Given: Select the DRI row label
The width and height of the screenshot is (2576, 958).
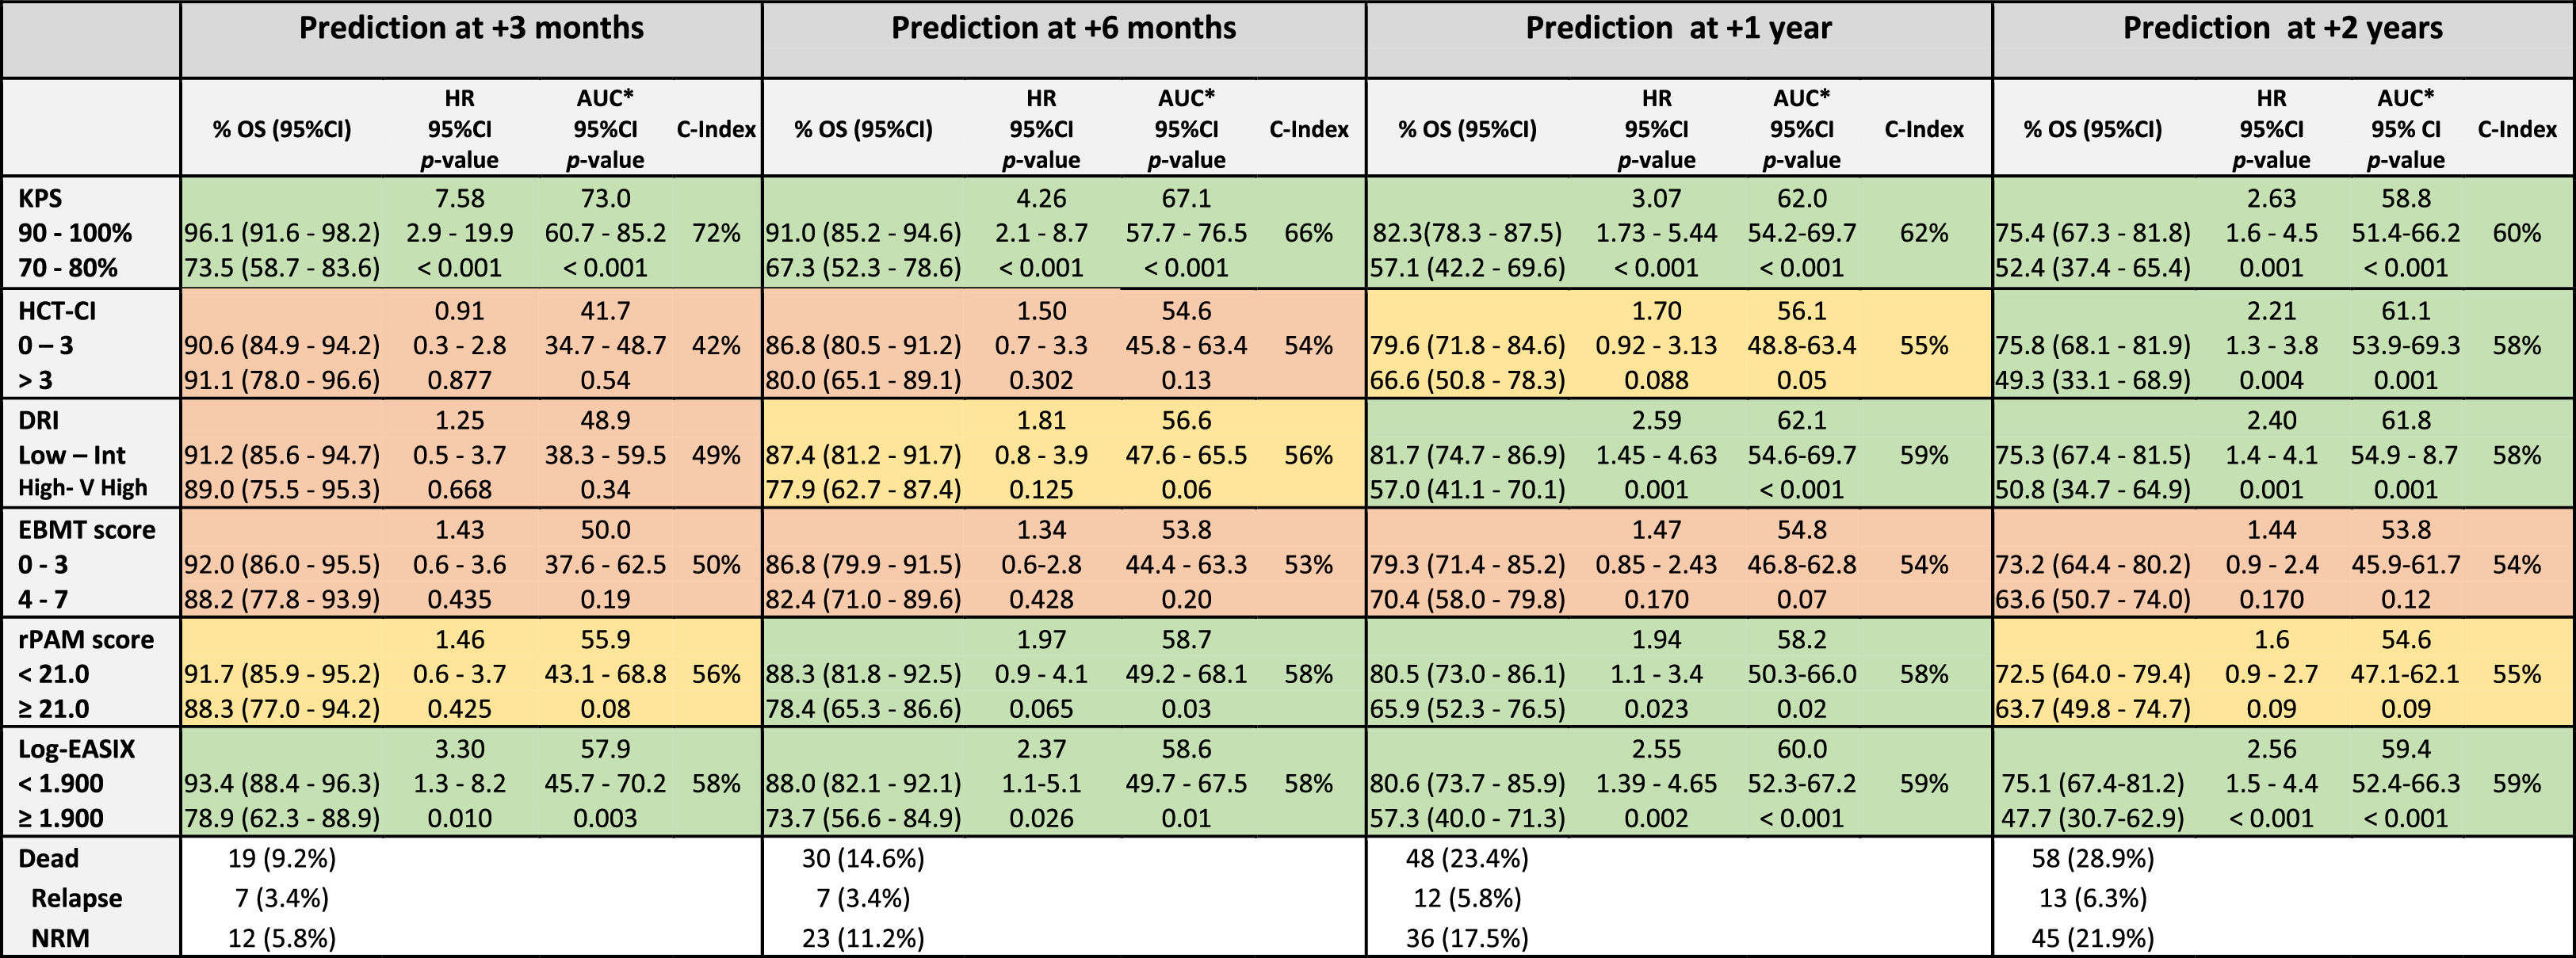Looking at the screenshot, I should [39, 420].
